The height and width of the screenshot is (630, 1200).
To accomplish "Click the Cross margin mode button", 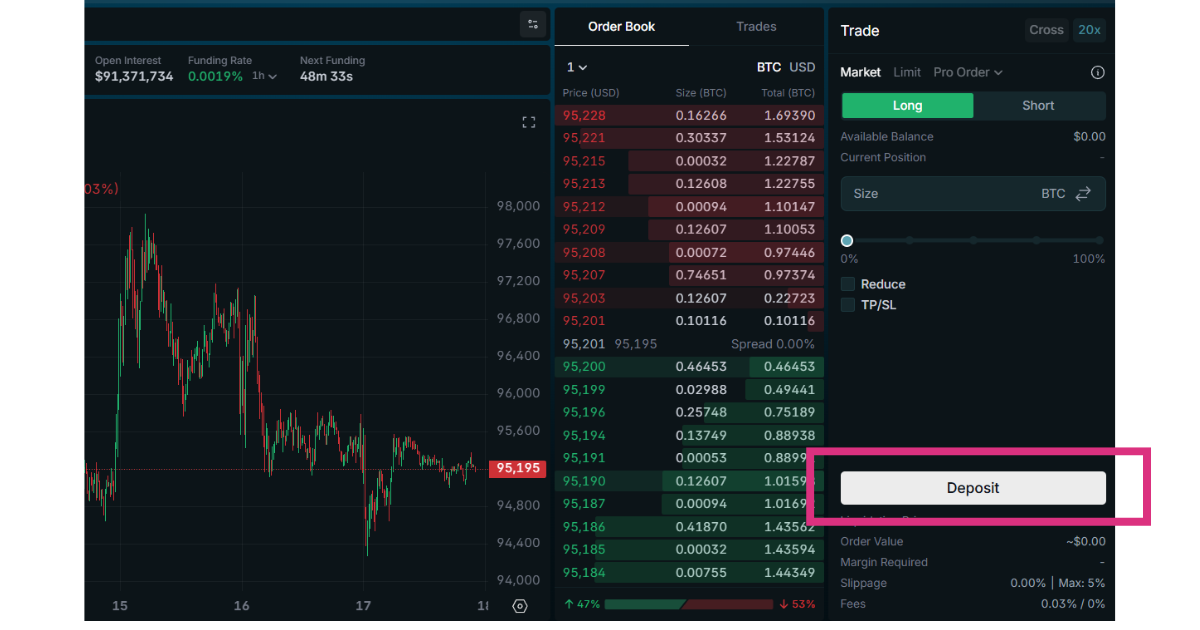I will tap(1046, 30).
